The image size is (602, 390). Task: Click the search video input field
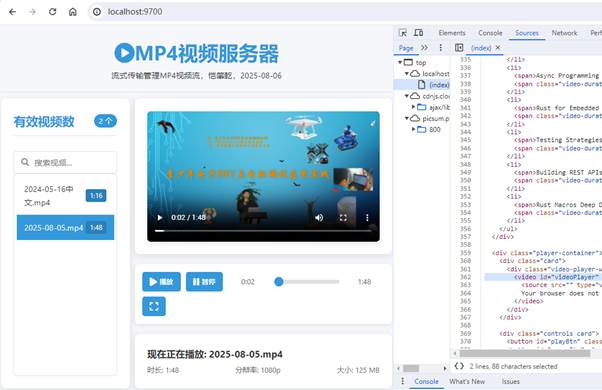click(65, 162)
